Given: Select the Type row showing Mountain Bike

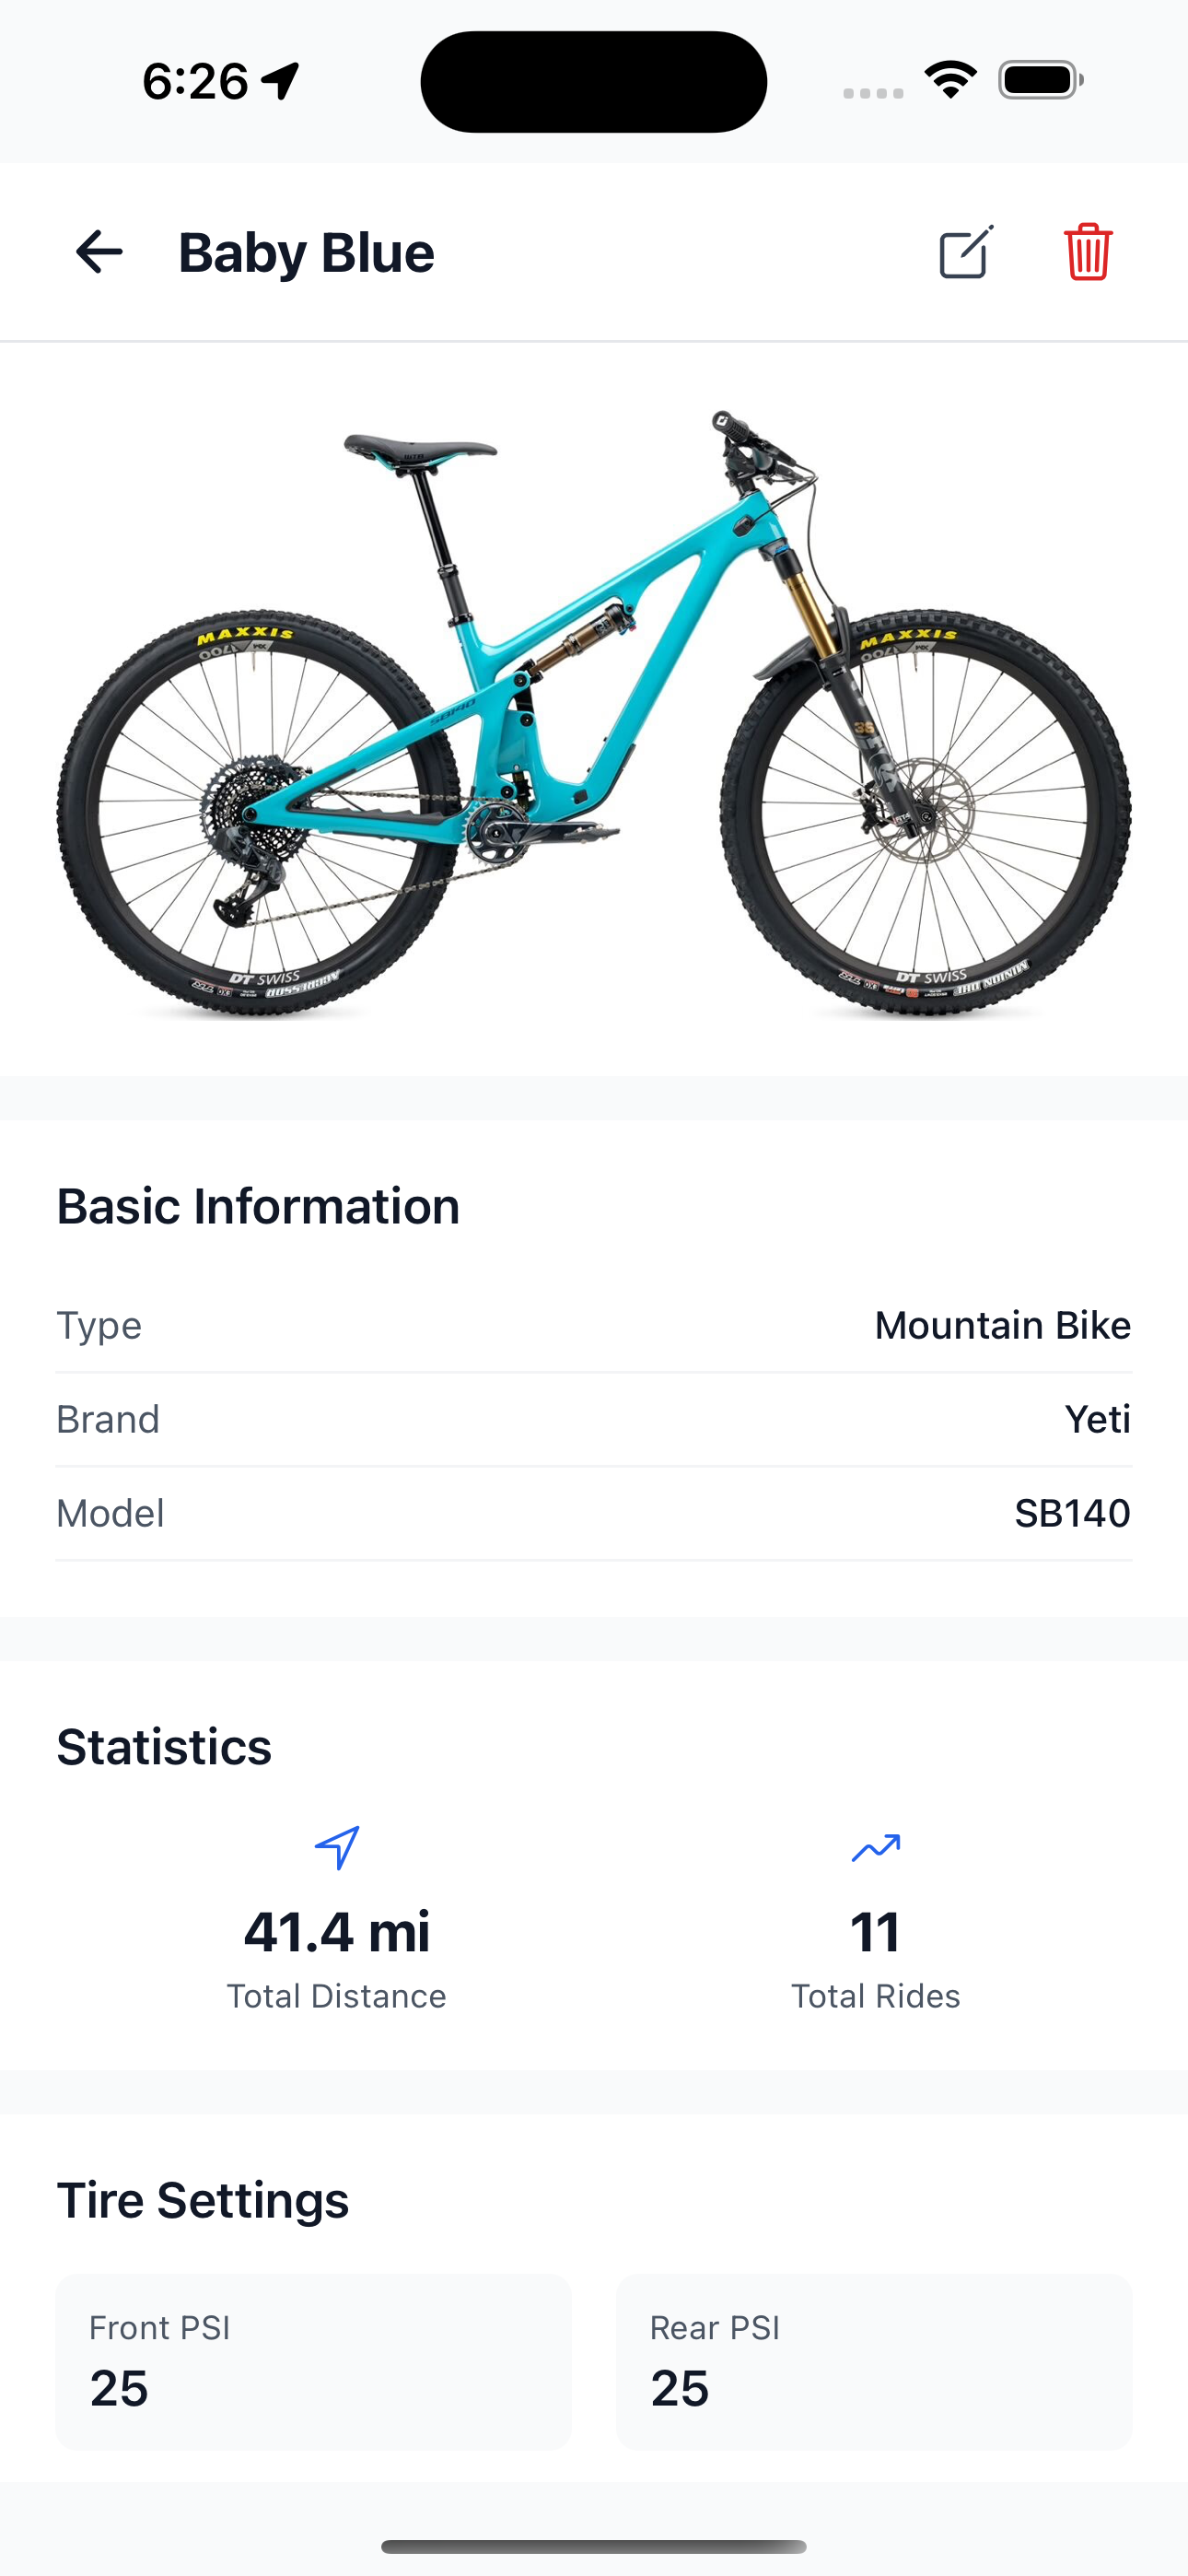Looking at the screenshot, I should tap(594, 1324).
